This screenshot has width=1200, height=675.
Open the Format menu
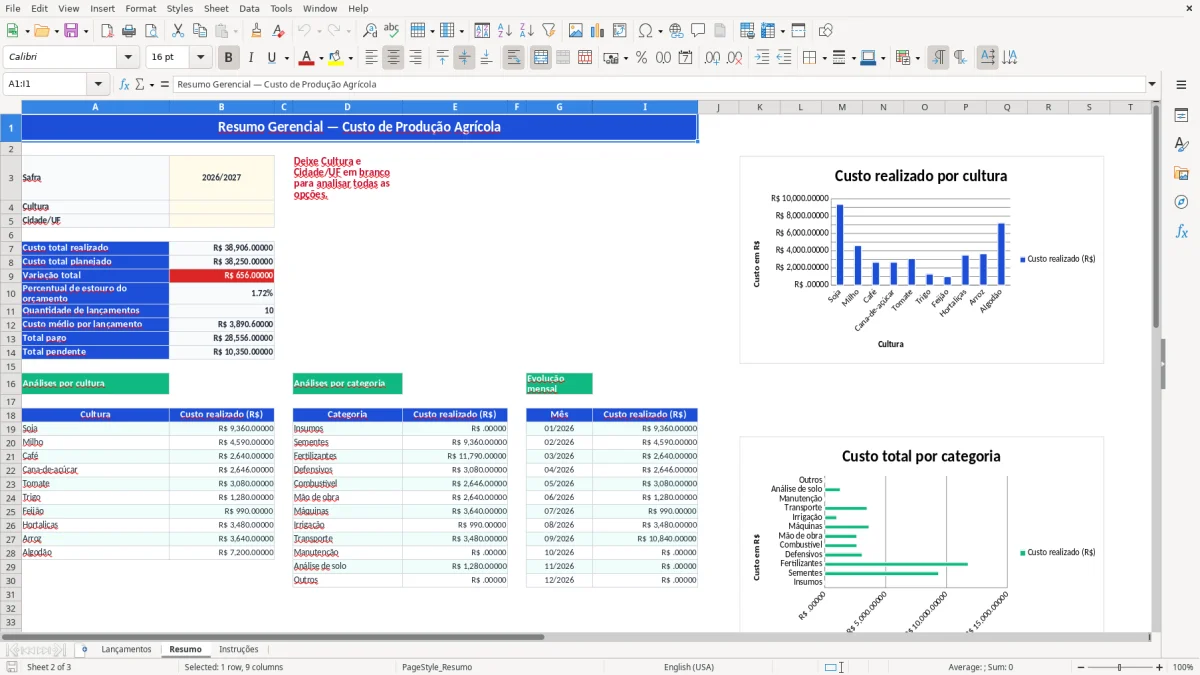point(140,8)
